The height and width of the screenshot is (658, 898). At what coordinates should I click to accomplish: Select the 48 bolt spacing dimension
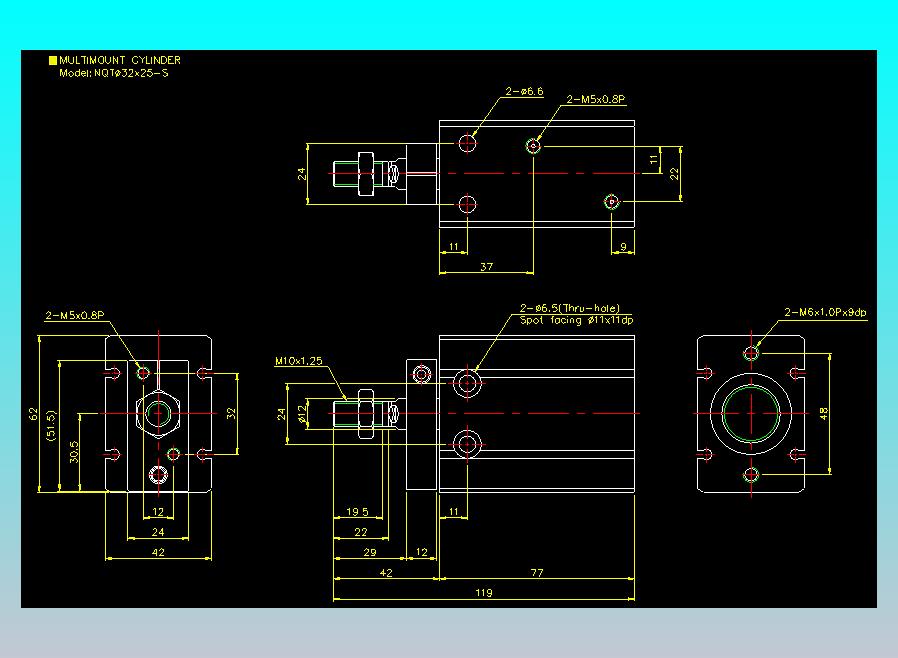(824, 413)
